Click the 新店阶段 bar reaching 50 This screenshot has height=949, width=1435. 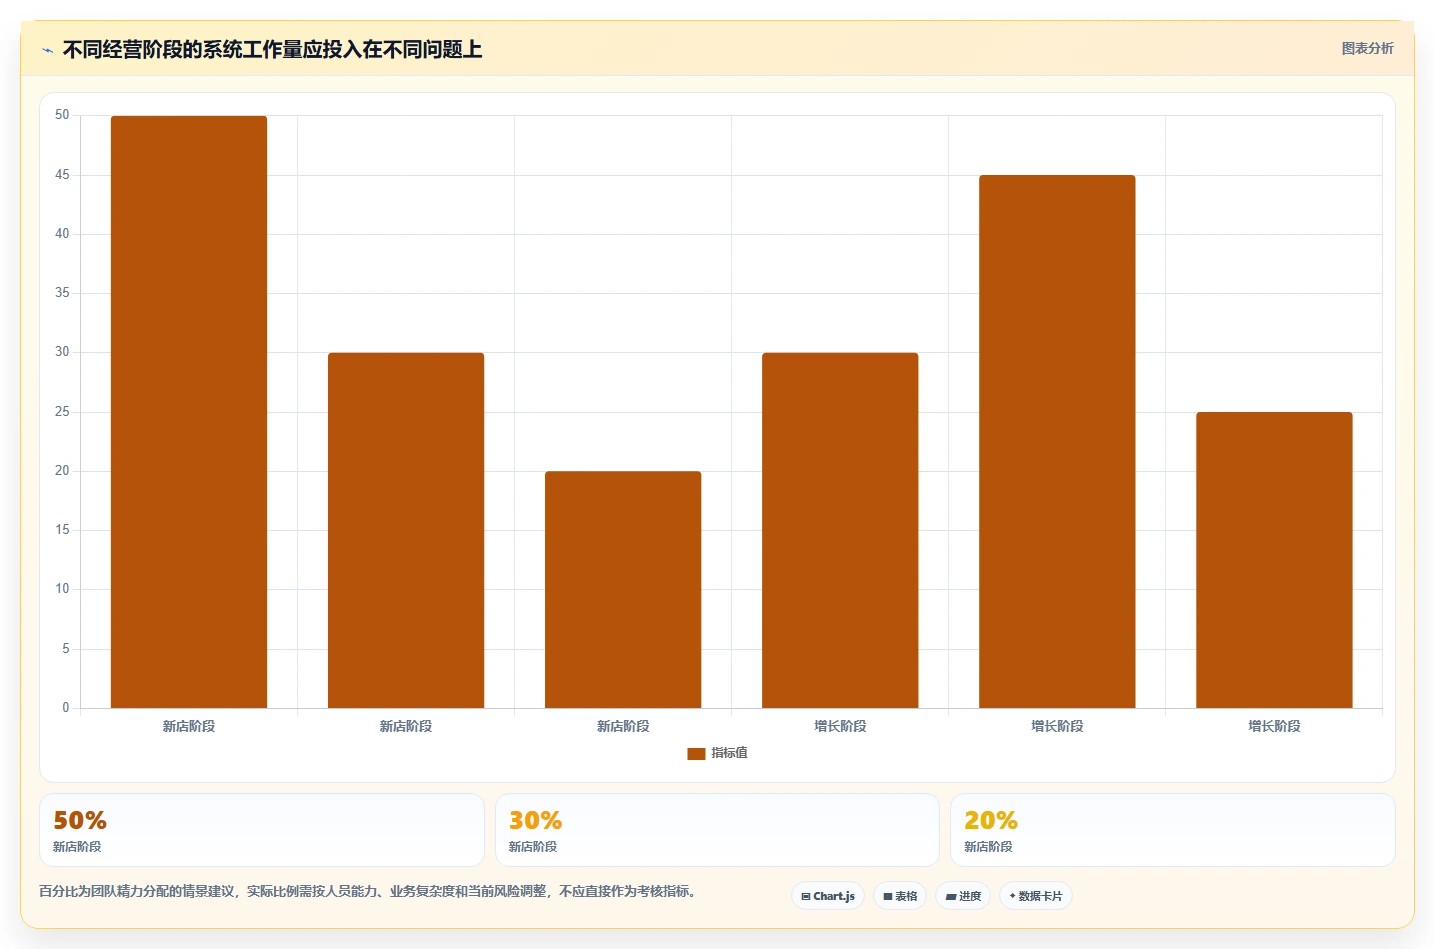click(189, 412)
